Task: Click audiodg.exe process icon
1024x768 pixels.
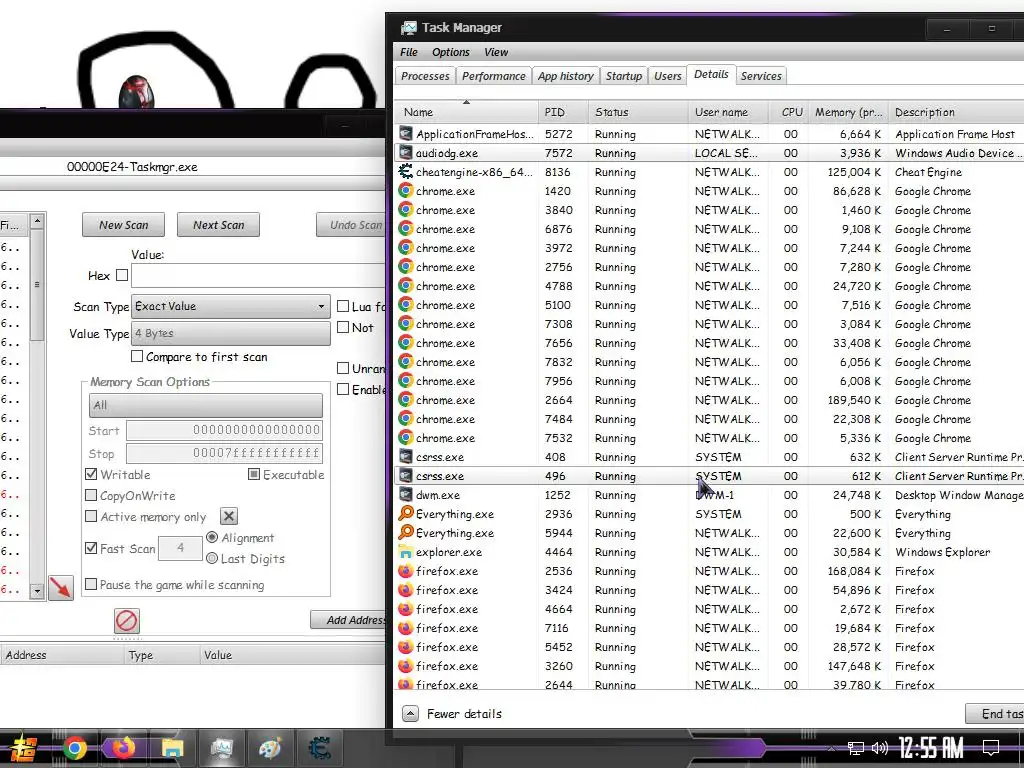Action: coord(406,153)
